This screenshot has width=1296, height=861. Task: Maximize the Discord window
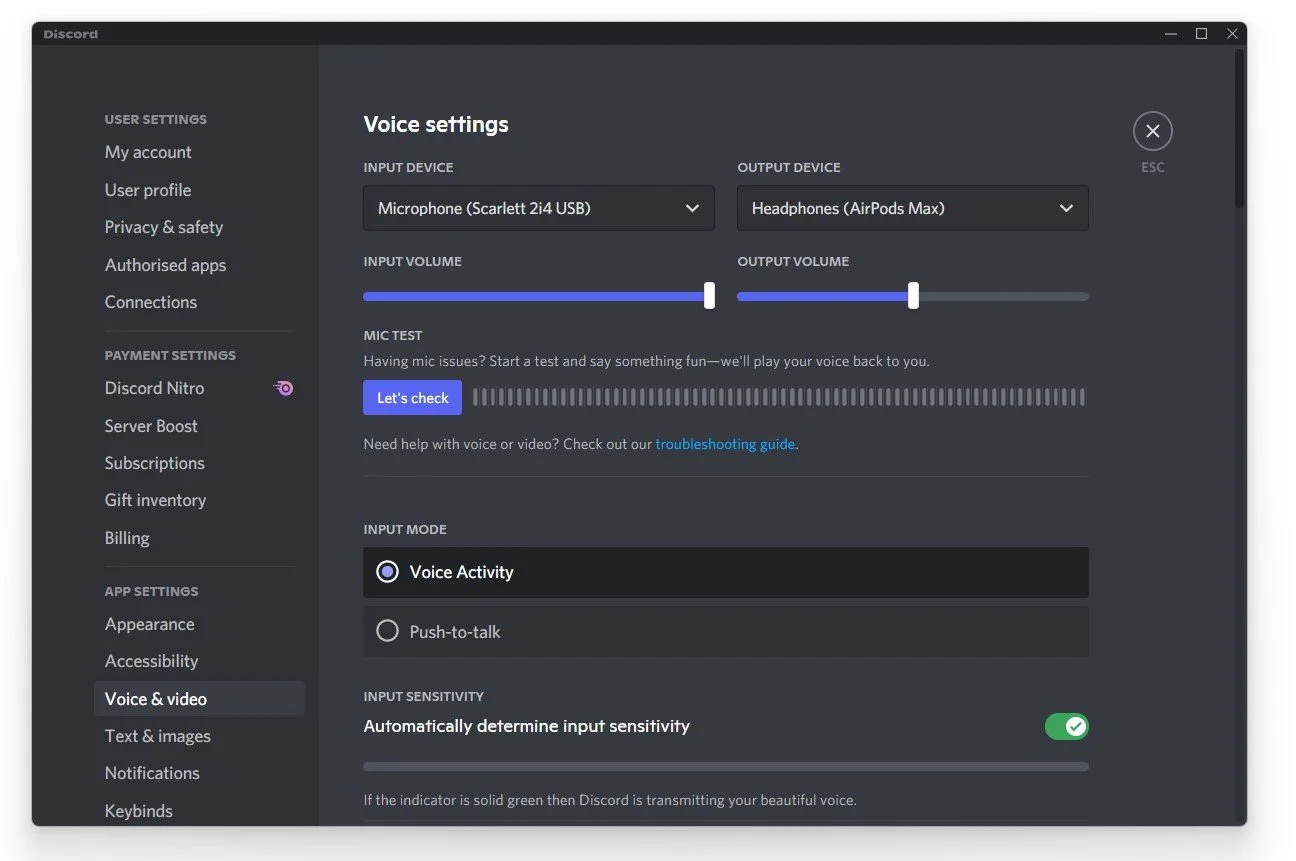[x=1202, y=34]
